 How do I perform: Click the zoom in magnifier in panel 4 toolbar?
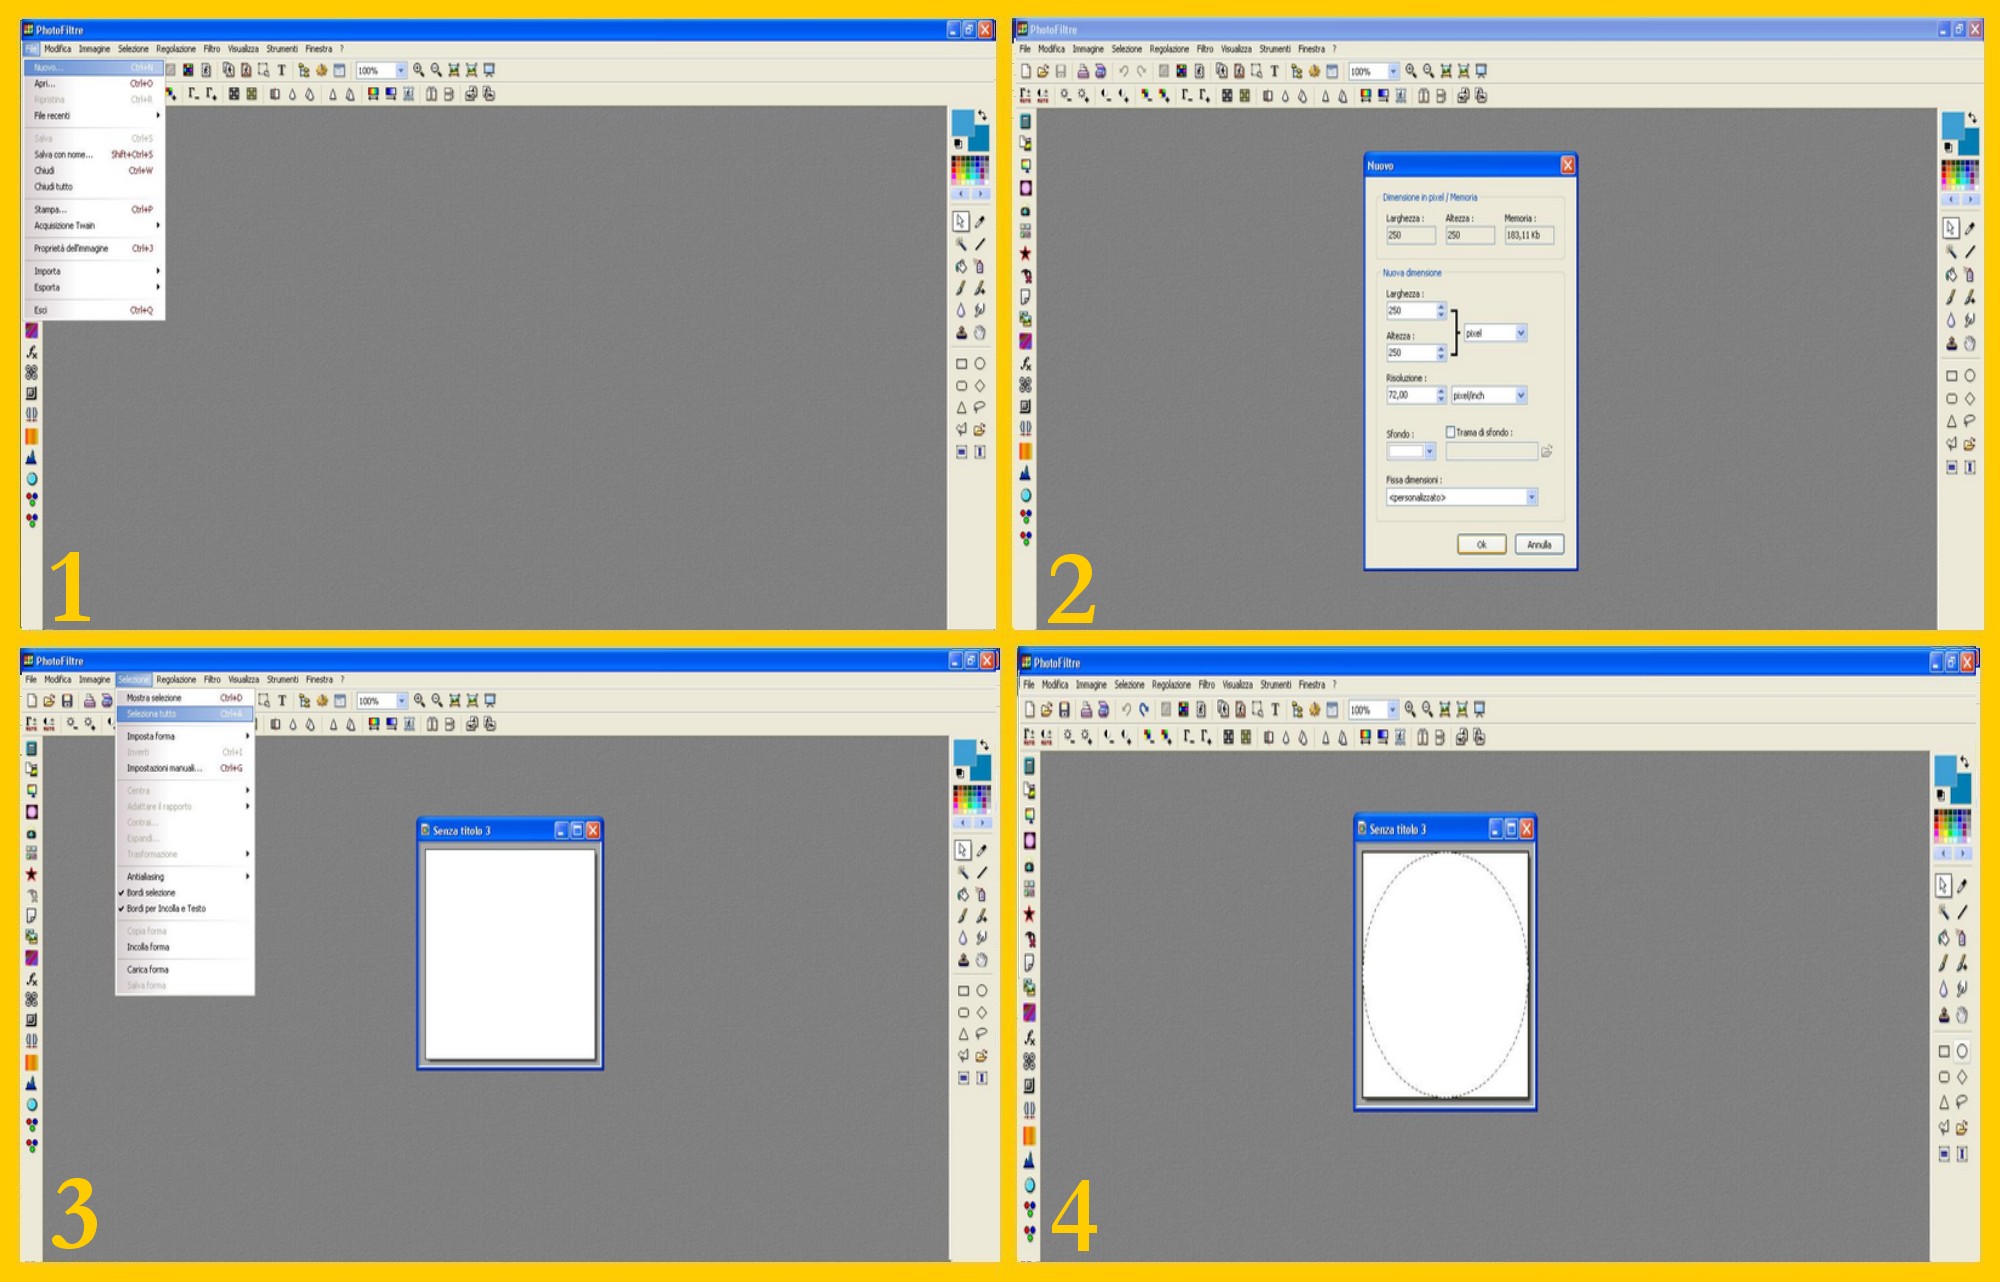[1410, 709]
